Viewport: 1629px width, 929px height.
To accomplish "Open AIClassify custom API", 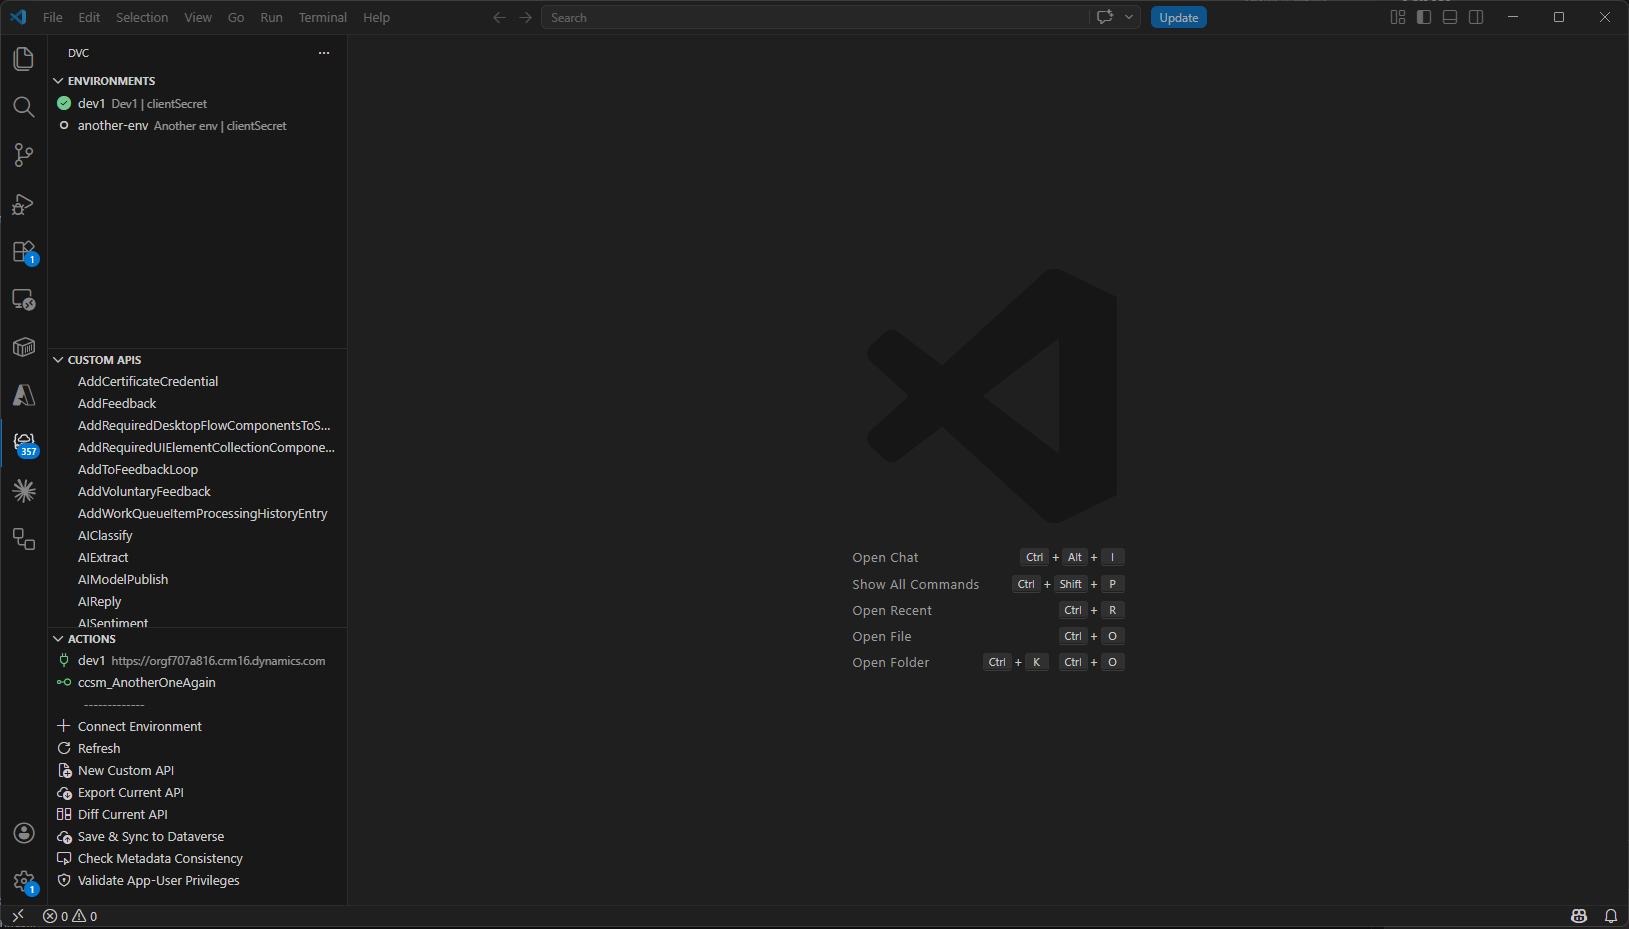I will 197,536.
